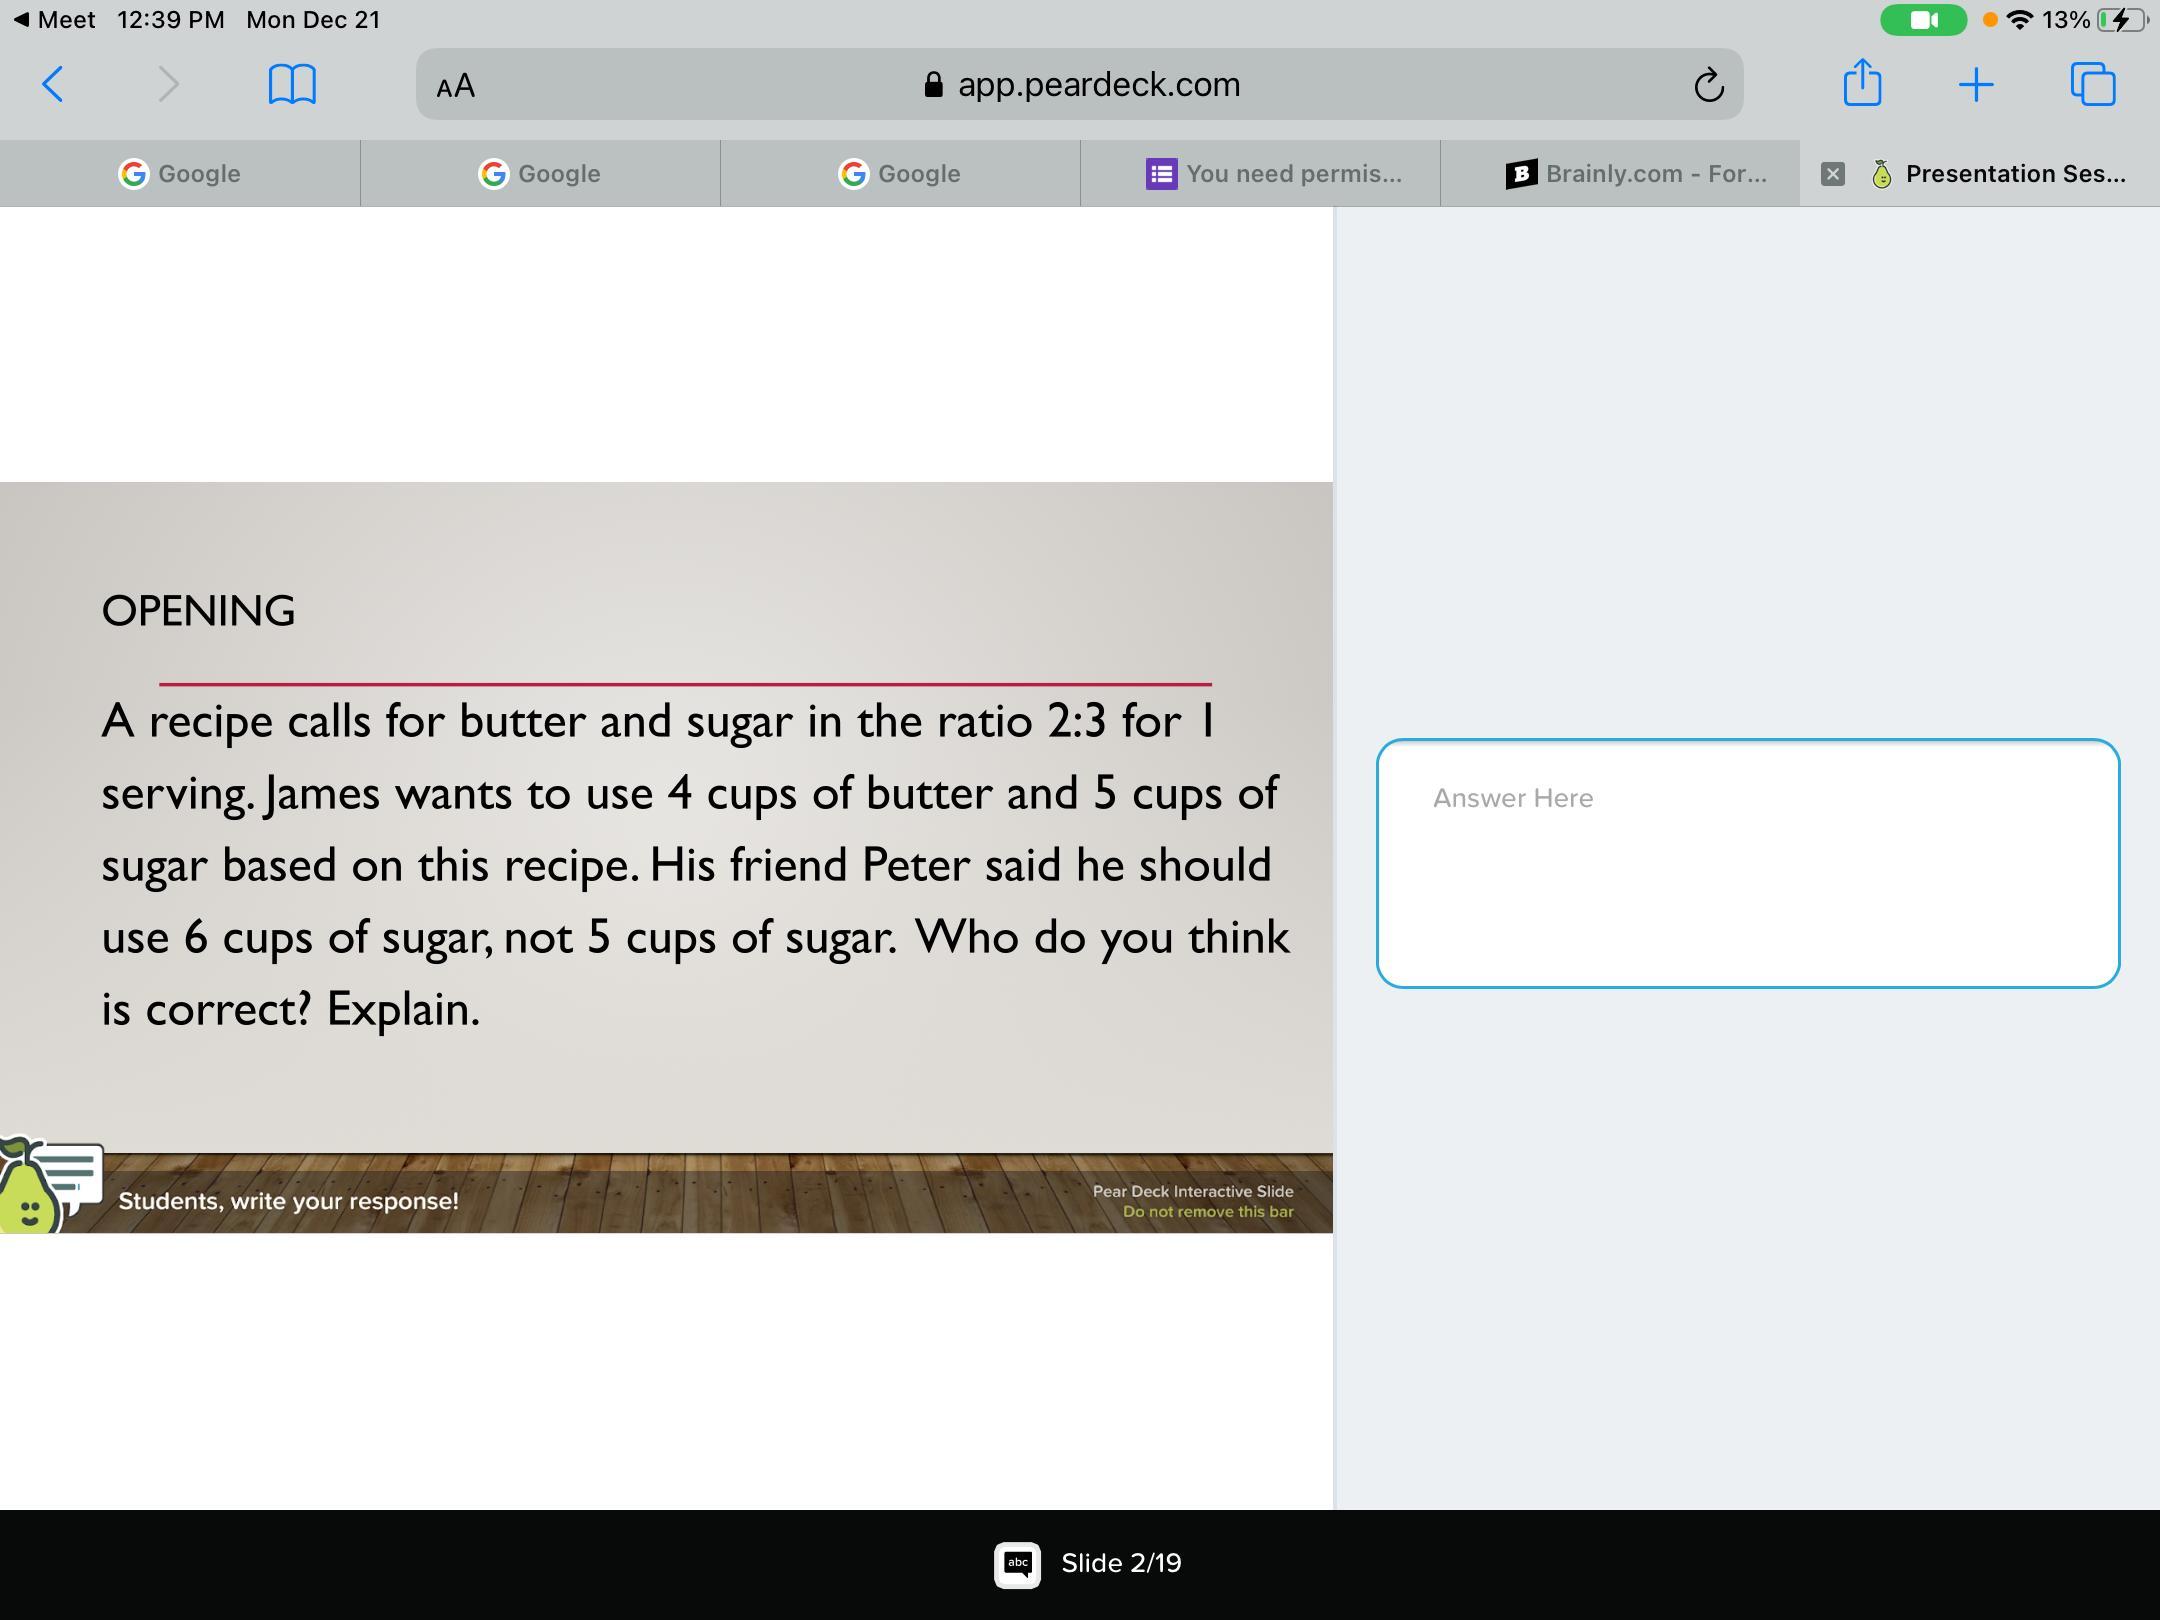
Task: Open the bookmarks book icon
Action: (292, 85)
